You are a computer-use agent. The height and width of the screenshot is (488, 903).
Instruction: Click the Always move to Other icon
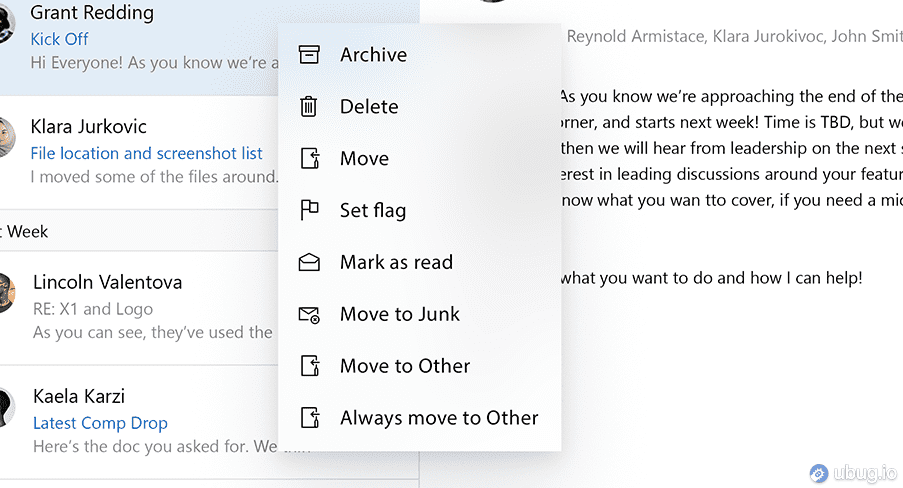(x=310, y=419)
